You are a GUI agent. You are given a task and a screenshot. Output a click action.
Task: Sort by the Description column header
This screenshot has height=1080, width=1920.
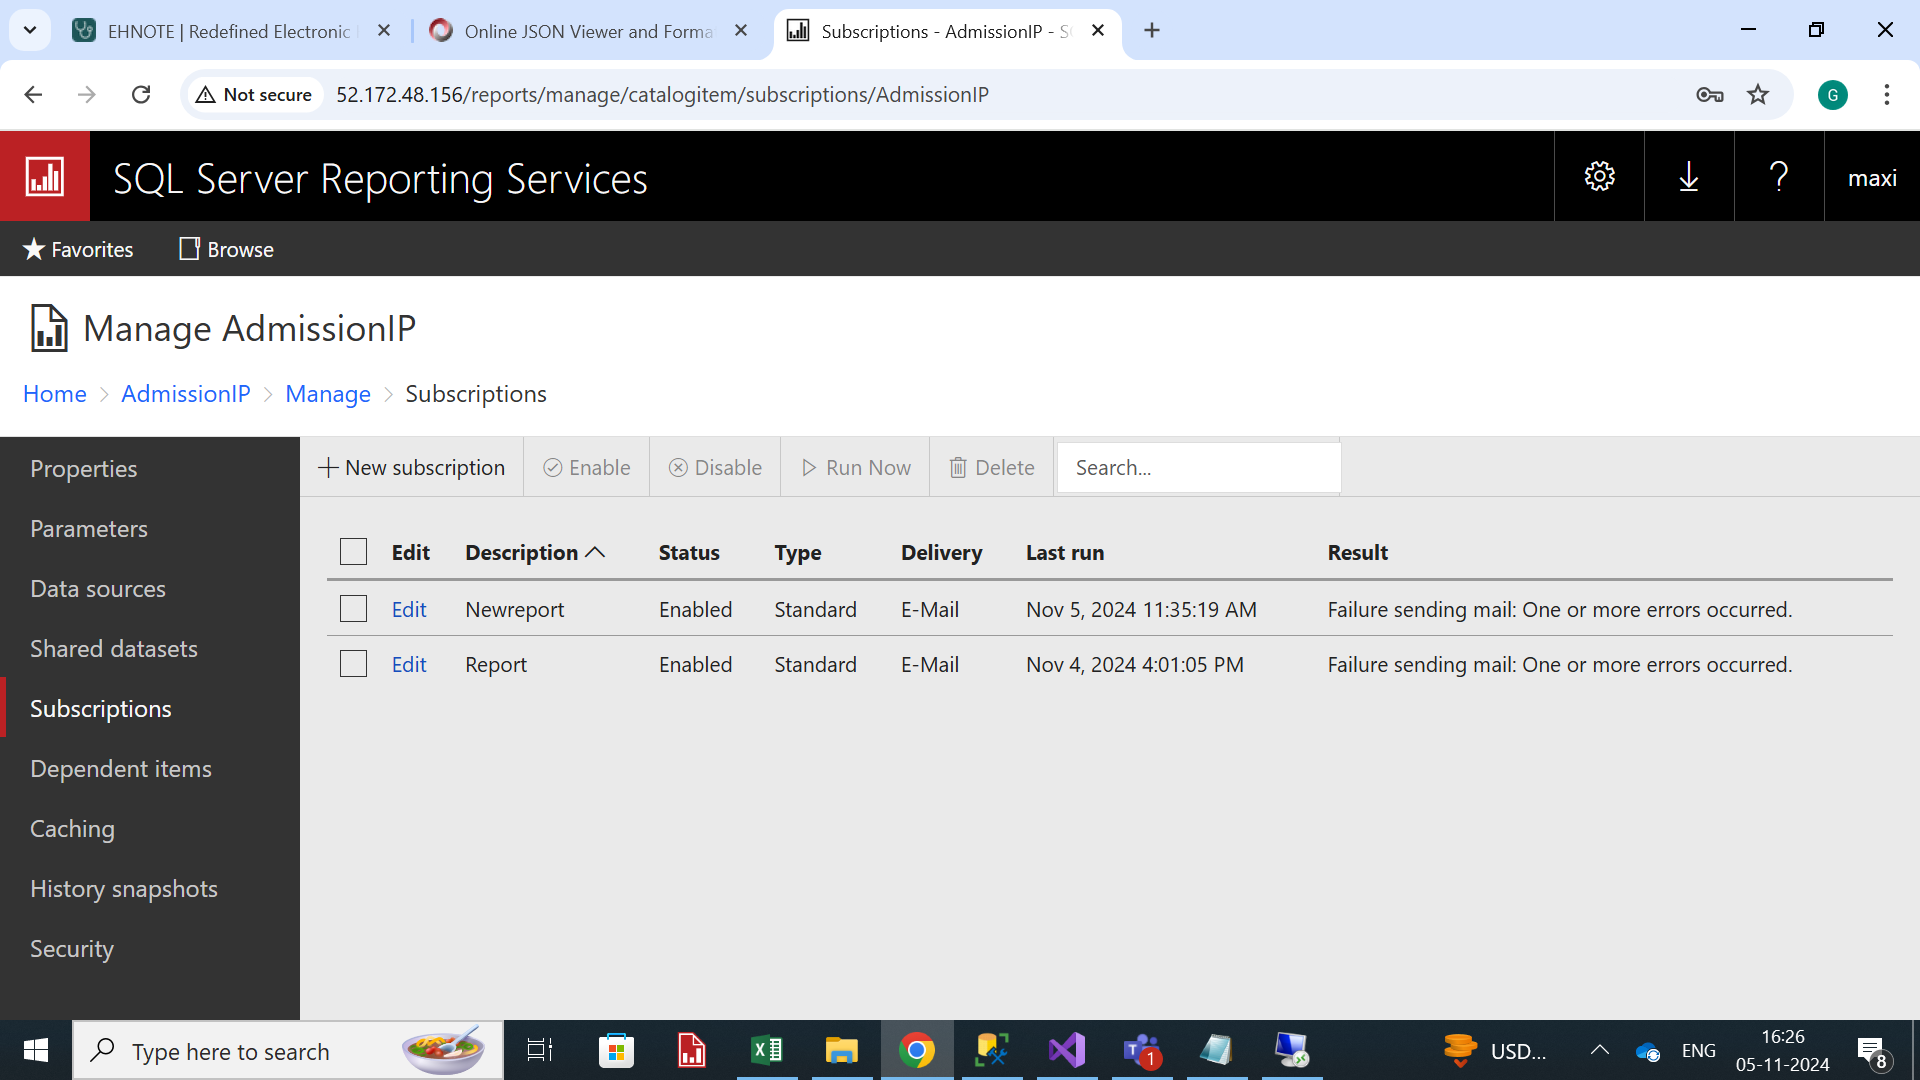click(x=535, y=552)
